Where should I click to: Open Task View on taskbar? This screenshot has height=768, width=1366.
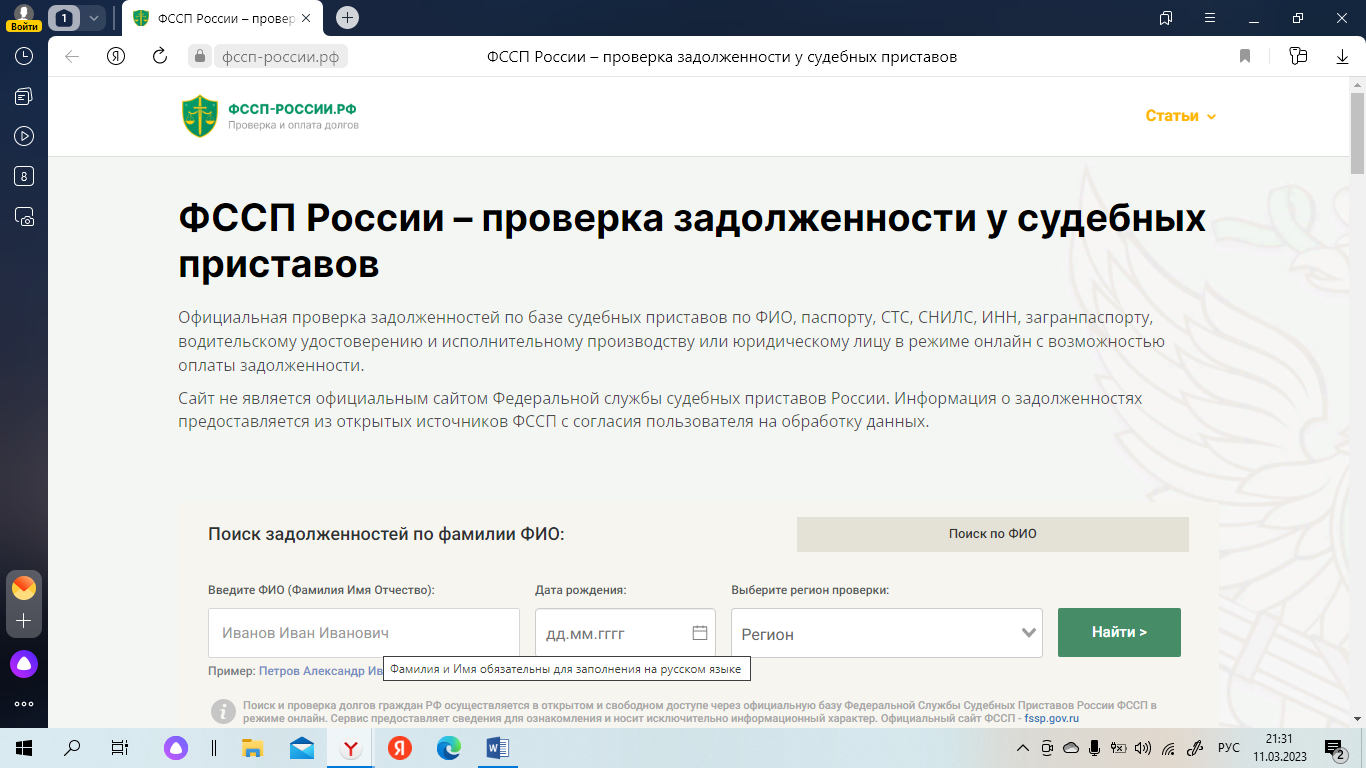[x=120, y=747]
